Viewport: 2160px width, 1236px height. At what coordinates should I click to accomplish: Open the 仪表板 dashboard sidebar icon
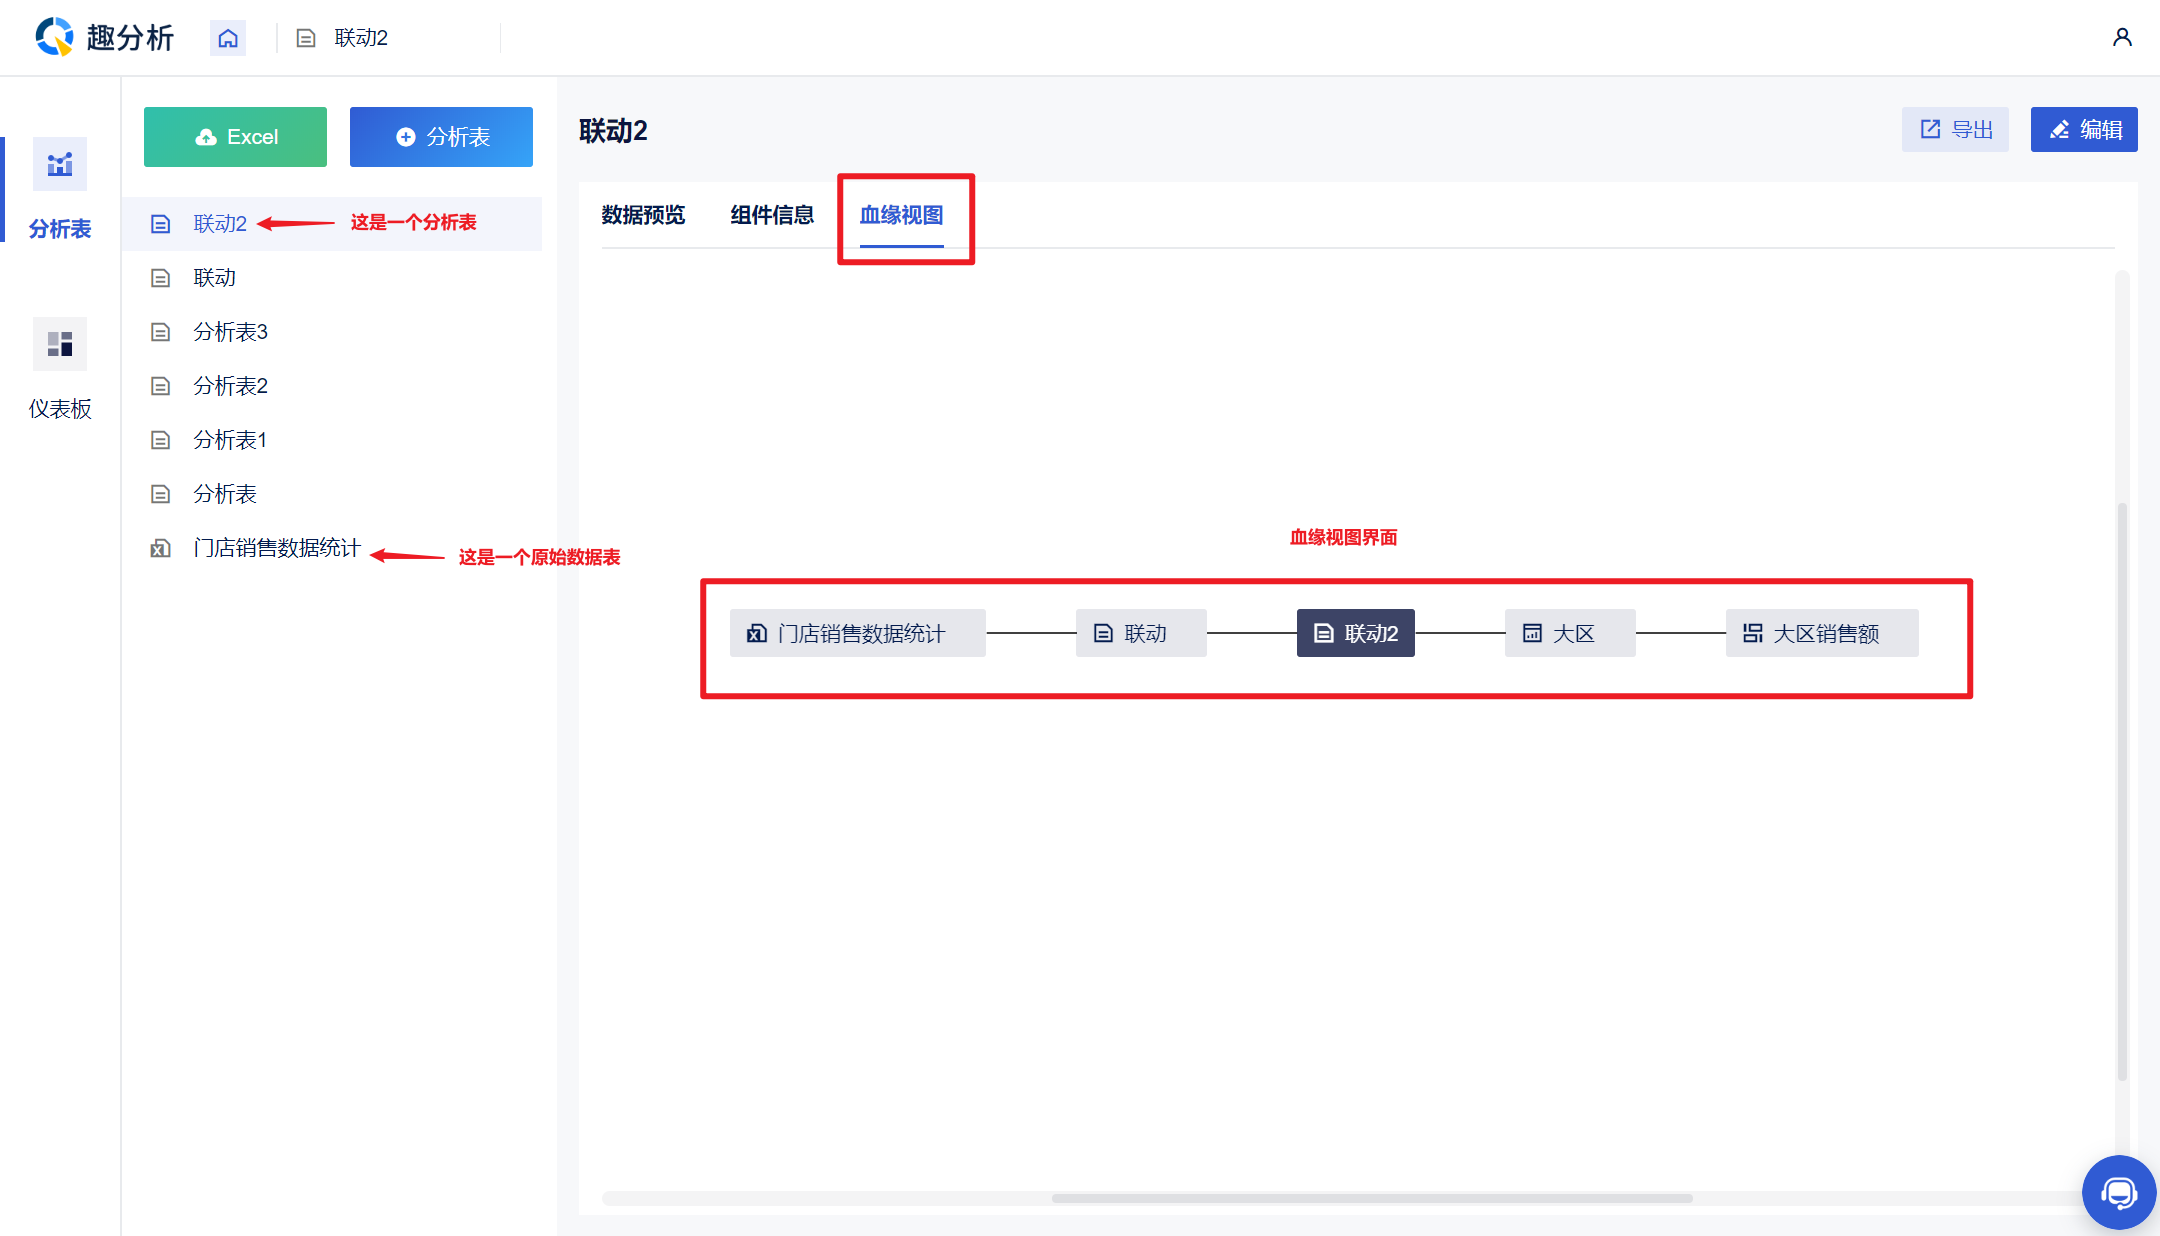click(60, 344)
